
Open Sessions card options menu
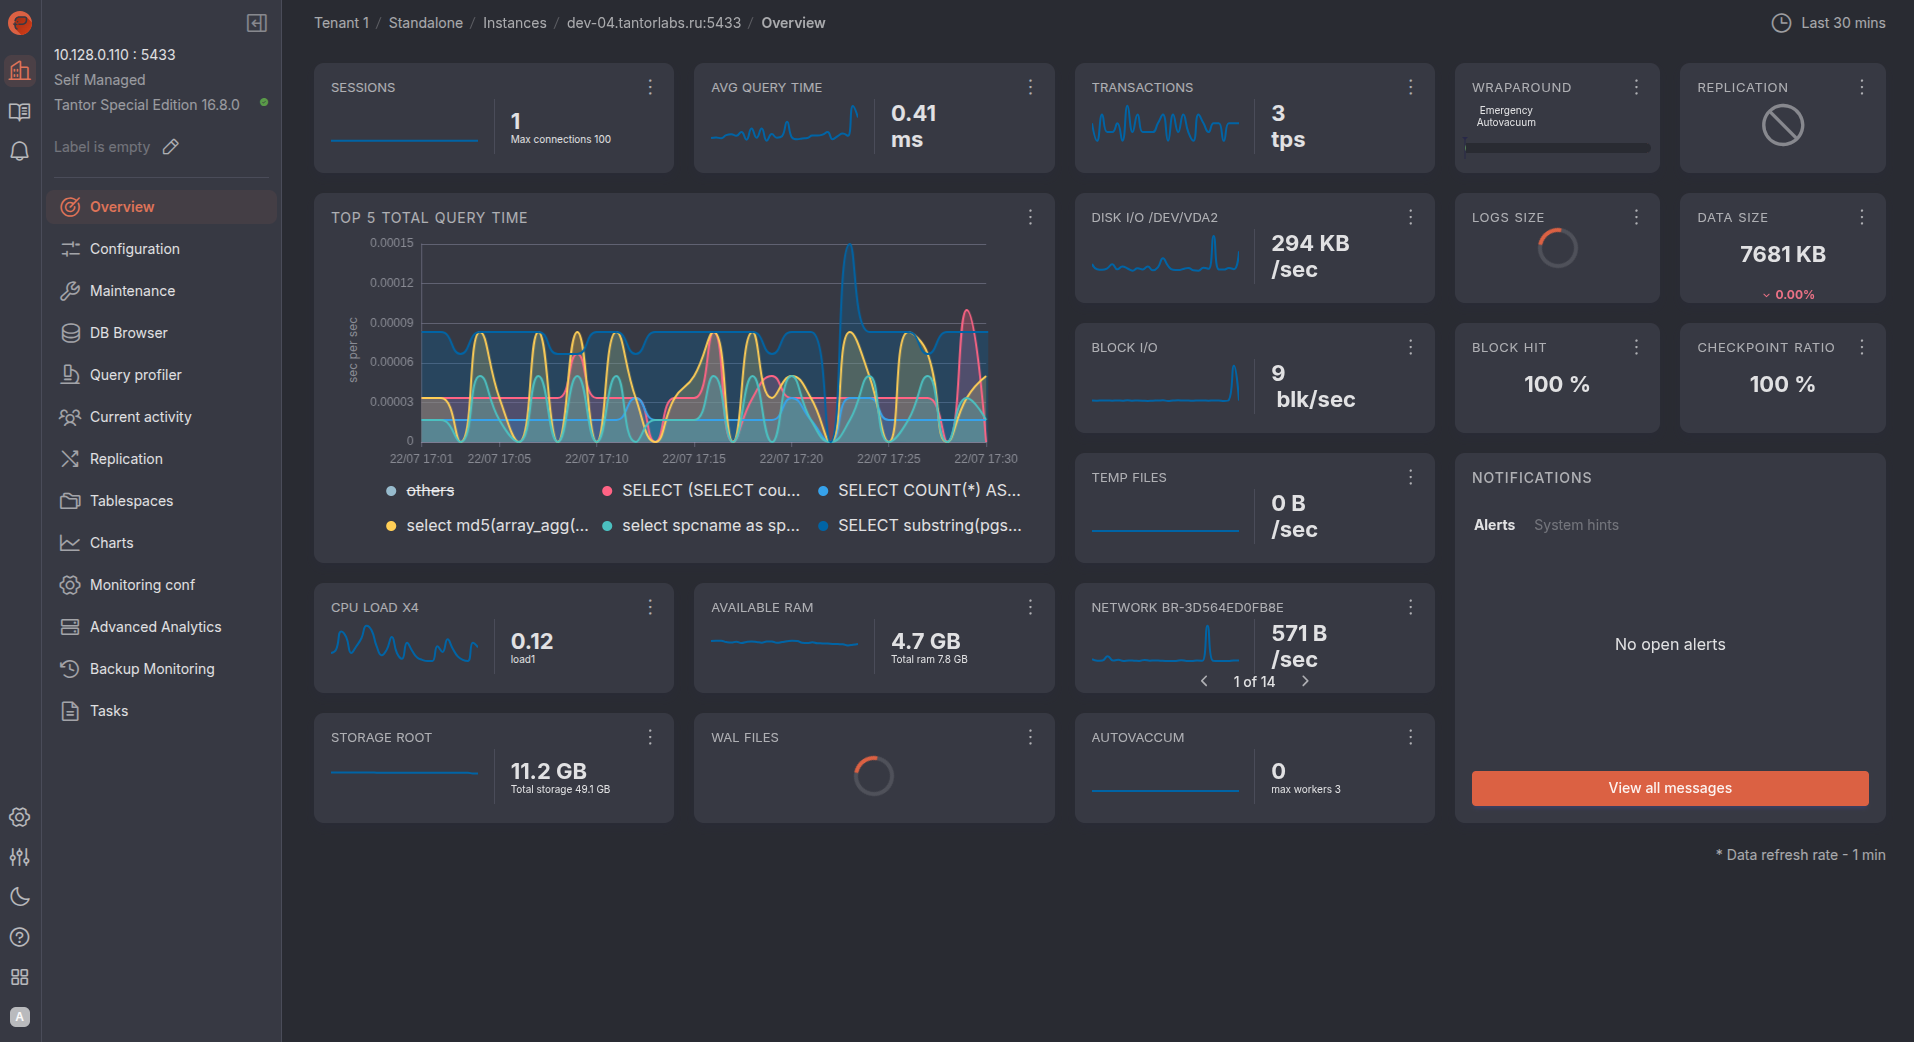pyautogui.click(x=650, y=88)
